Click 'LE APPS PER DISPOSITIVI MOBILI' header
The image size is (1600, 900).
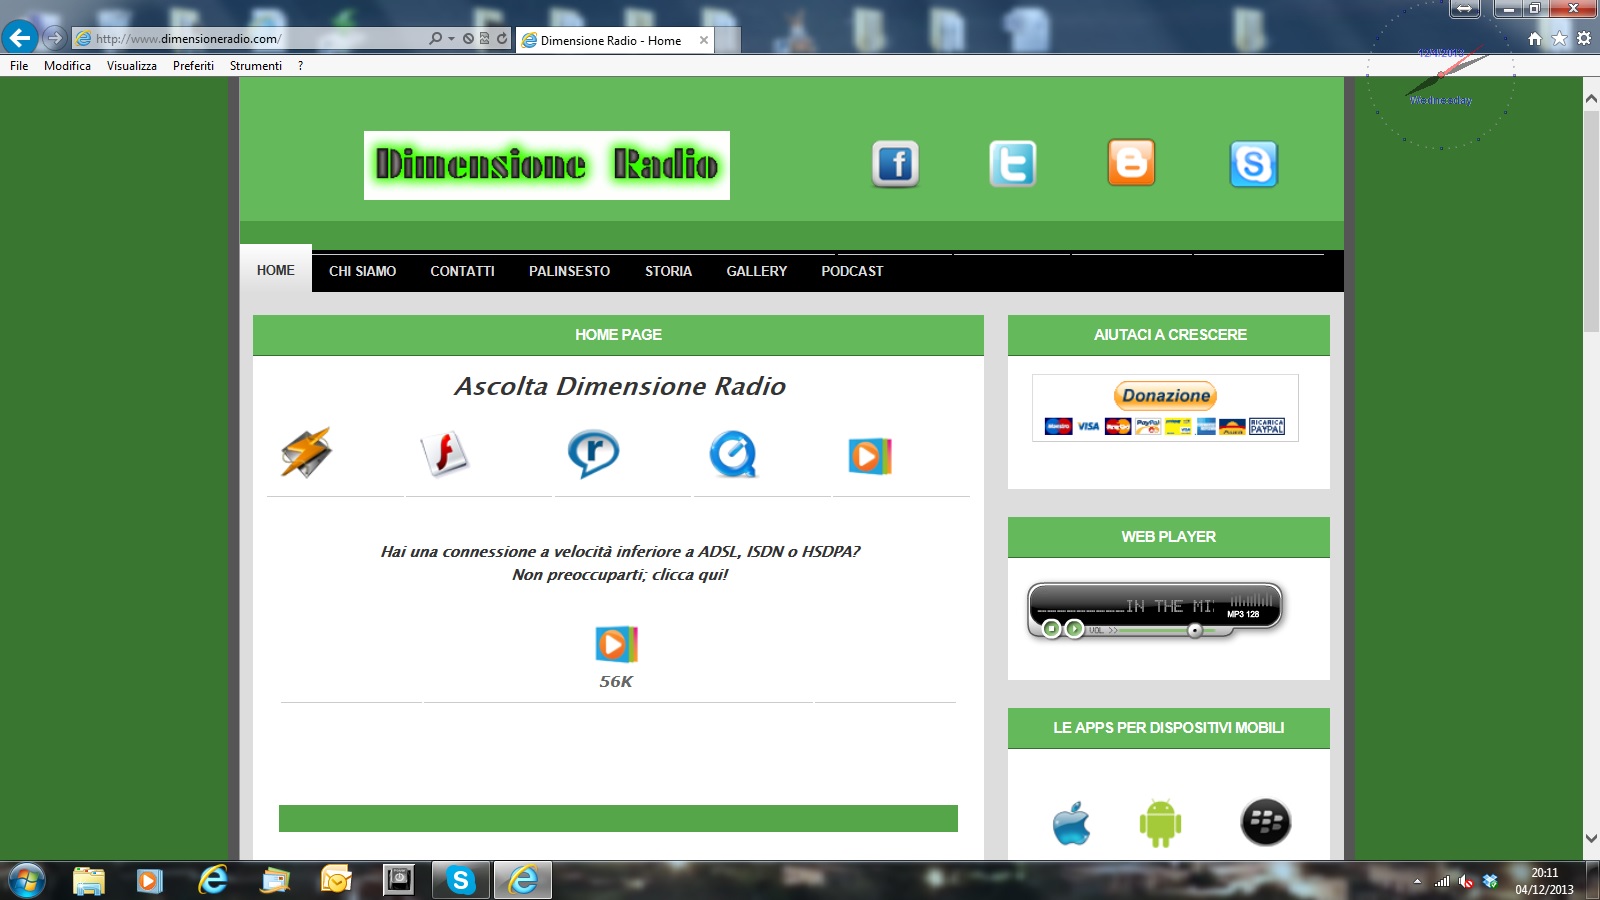click(1169, 728)
